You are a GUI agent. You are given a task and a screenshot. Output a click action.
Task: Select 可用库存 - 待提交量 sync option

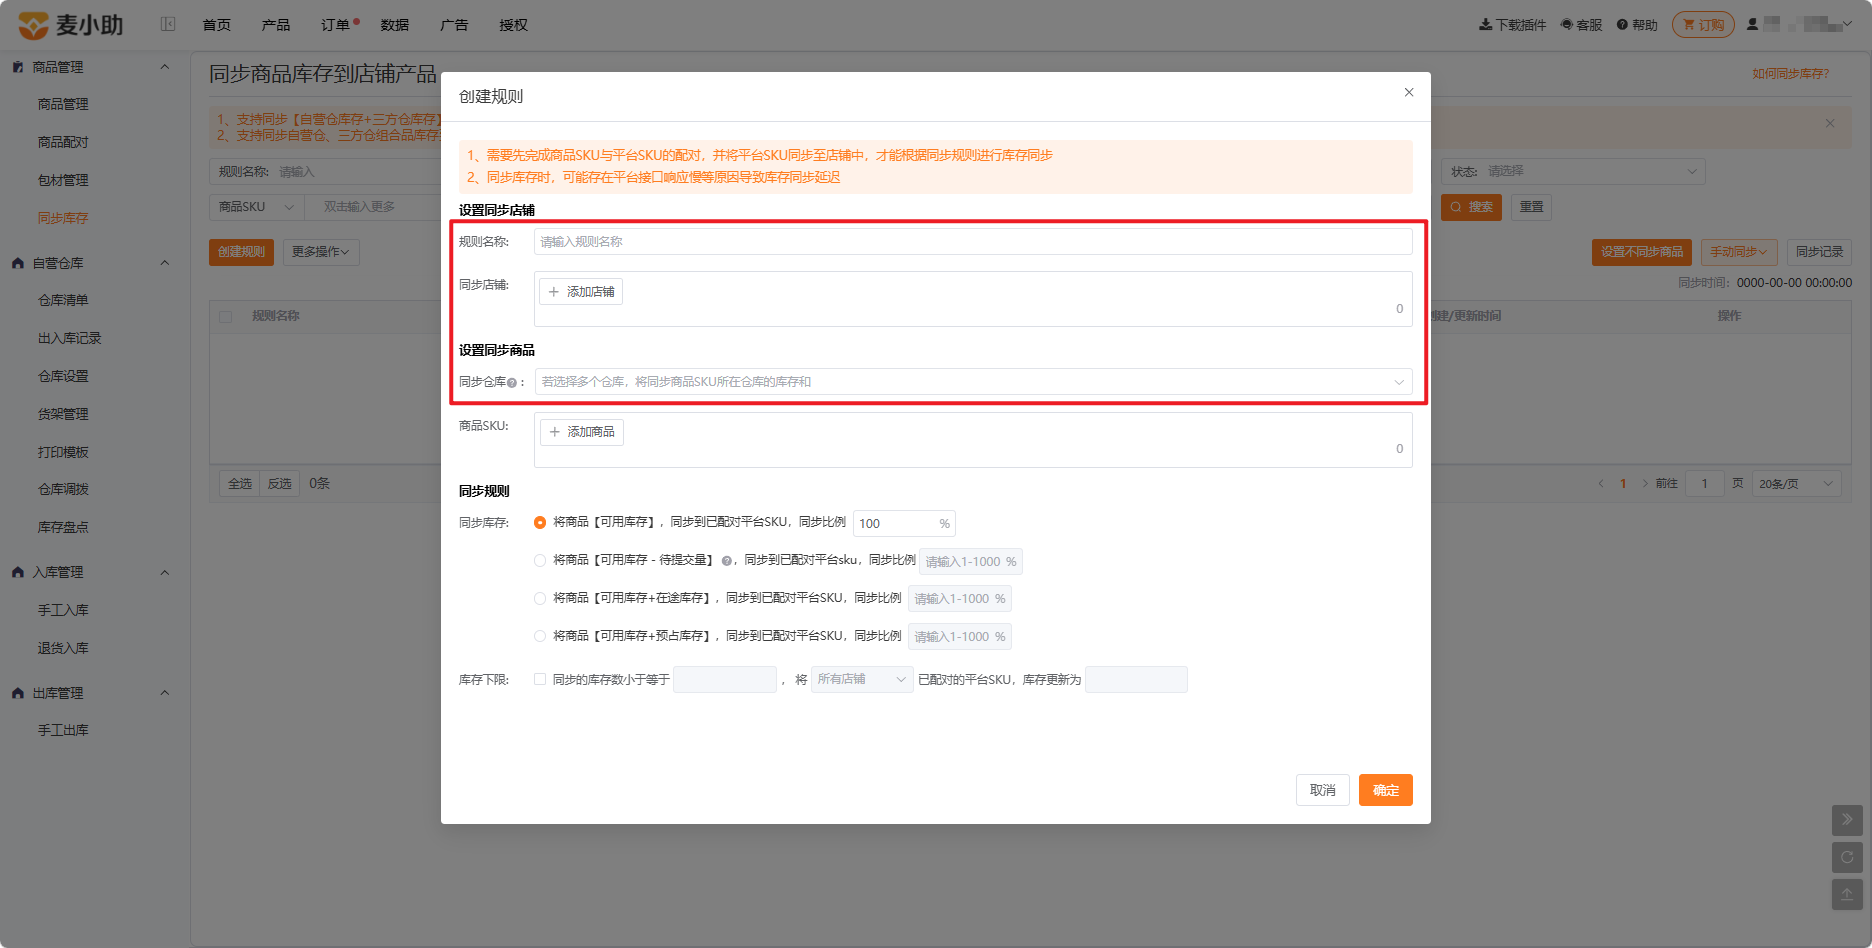[540, 561]
